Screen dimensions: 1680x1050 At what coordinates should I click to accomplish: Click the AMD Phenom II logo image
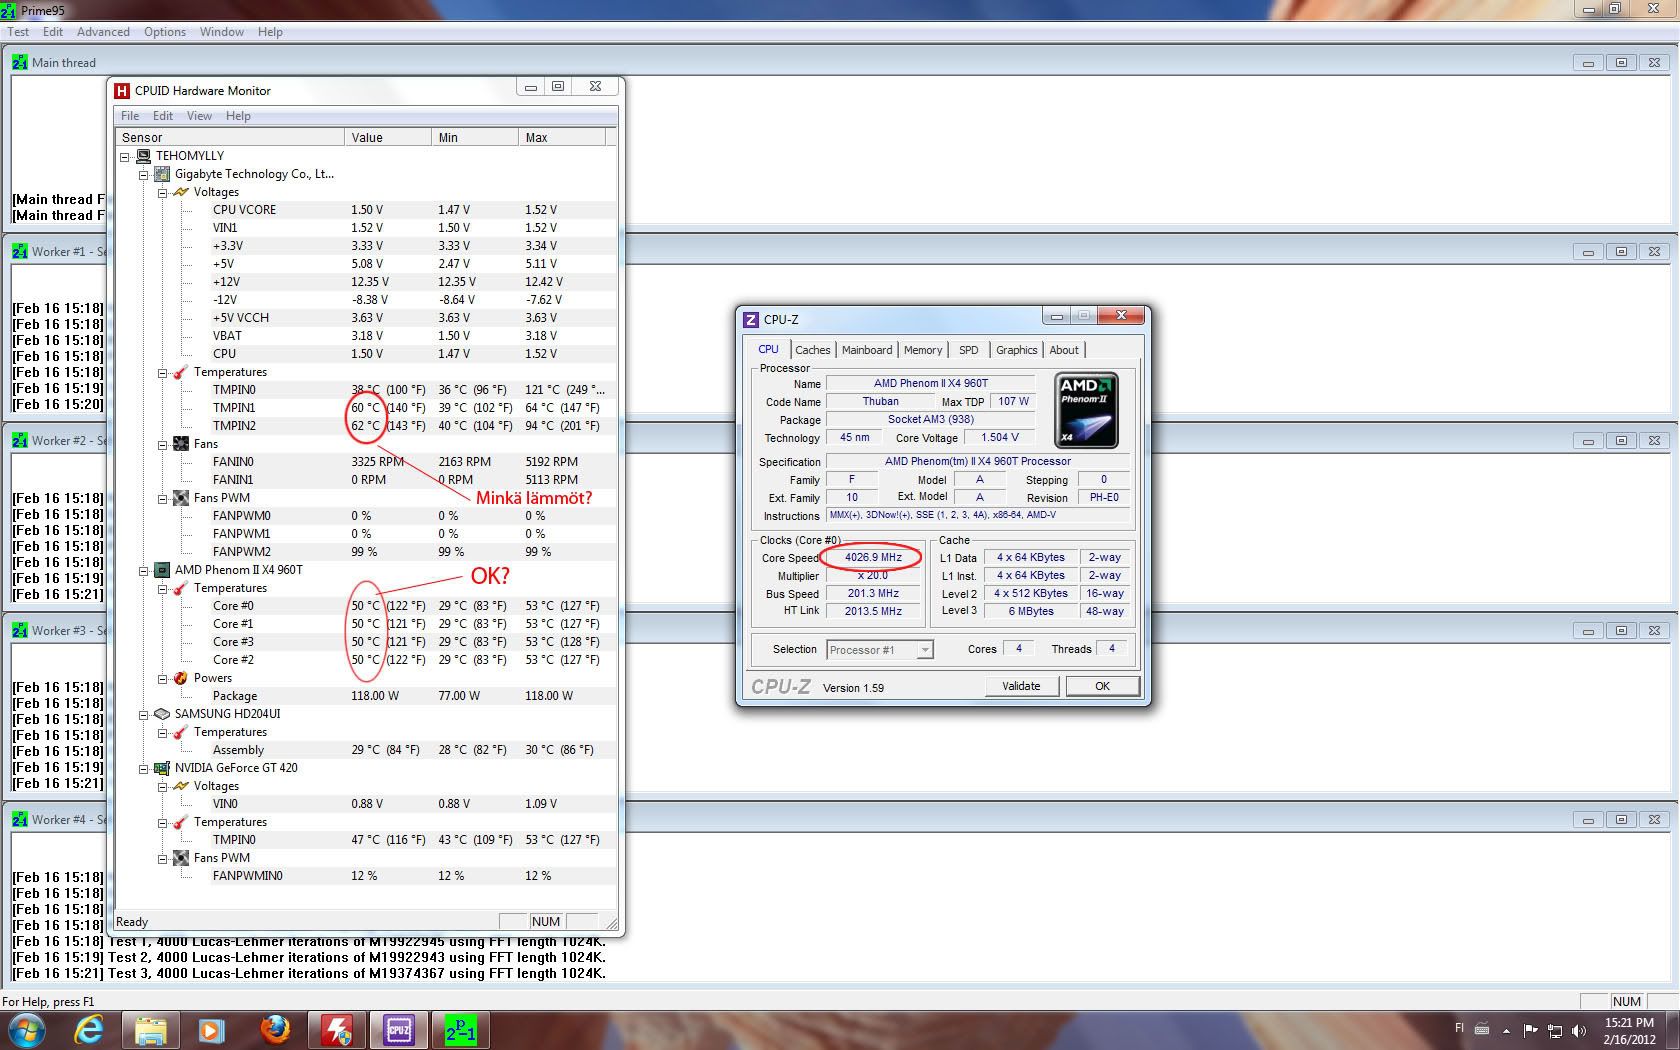coord(1087,410)
